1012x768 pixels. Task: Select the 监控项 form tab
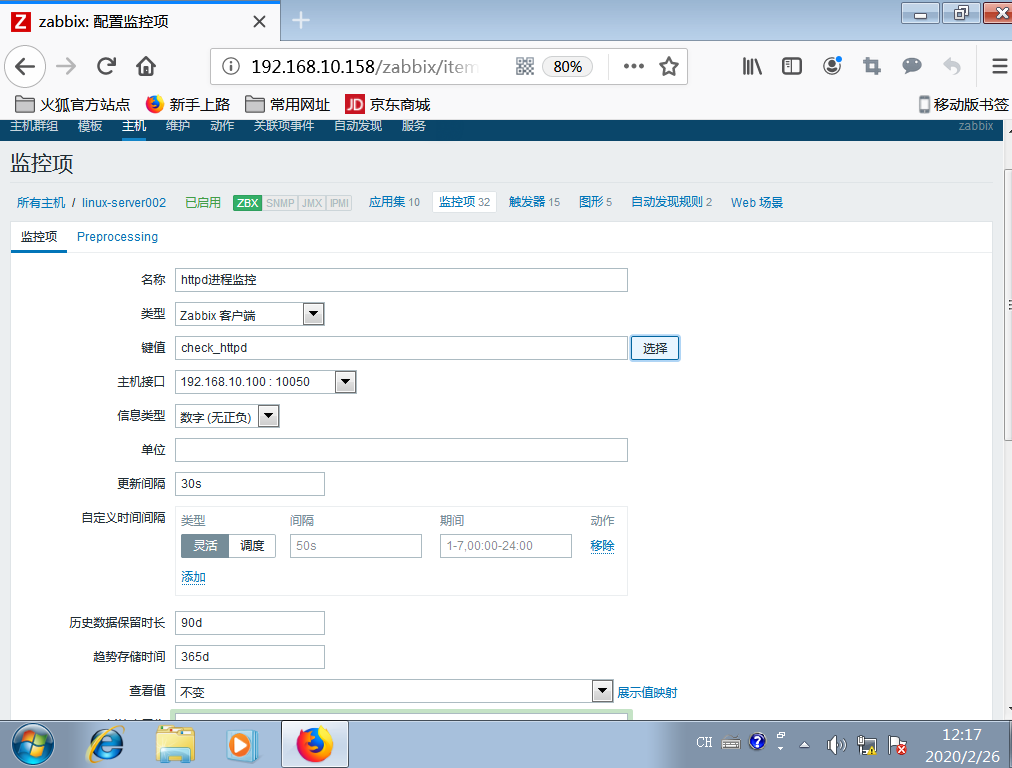point(39,237)
